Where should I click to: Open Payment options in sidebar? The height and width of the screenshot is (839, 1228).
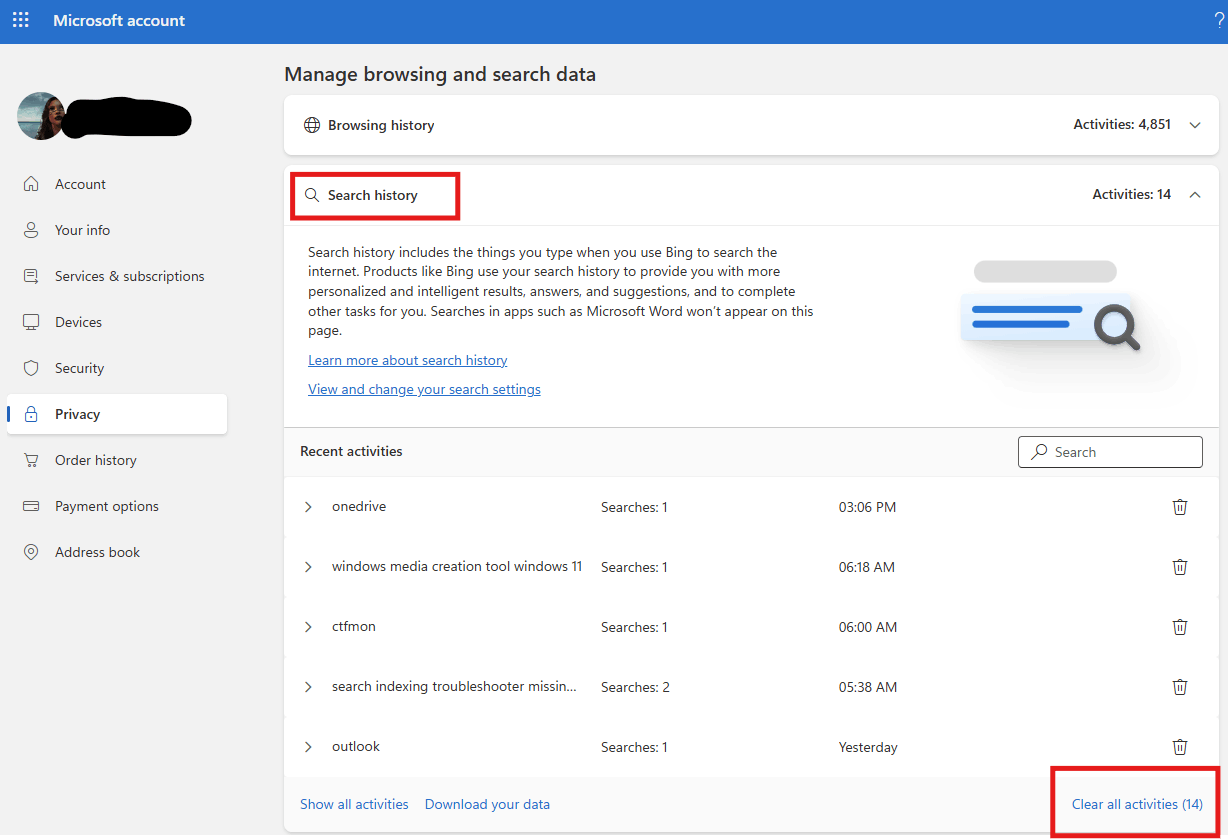tap(117, 506)
